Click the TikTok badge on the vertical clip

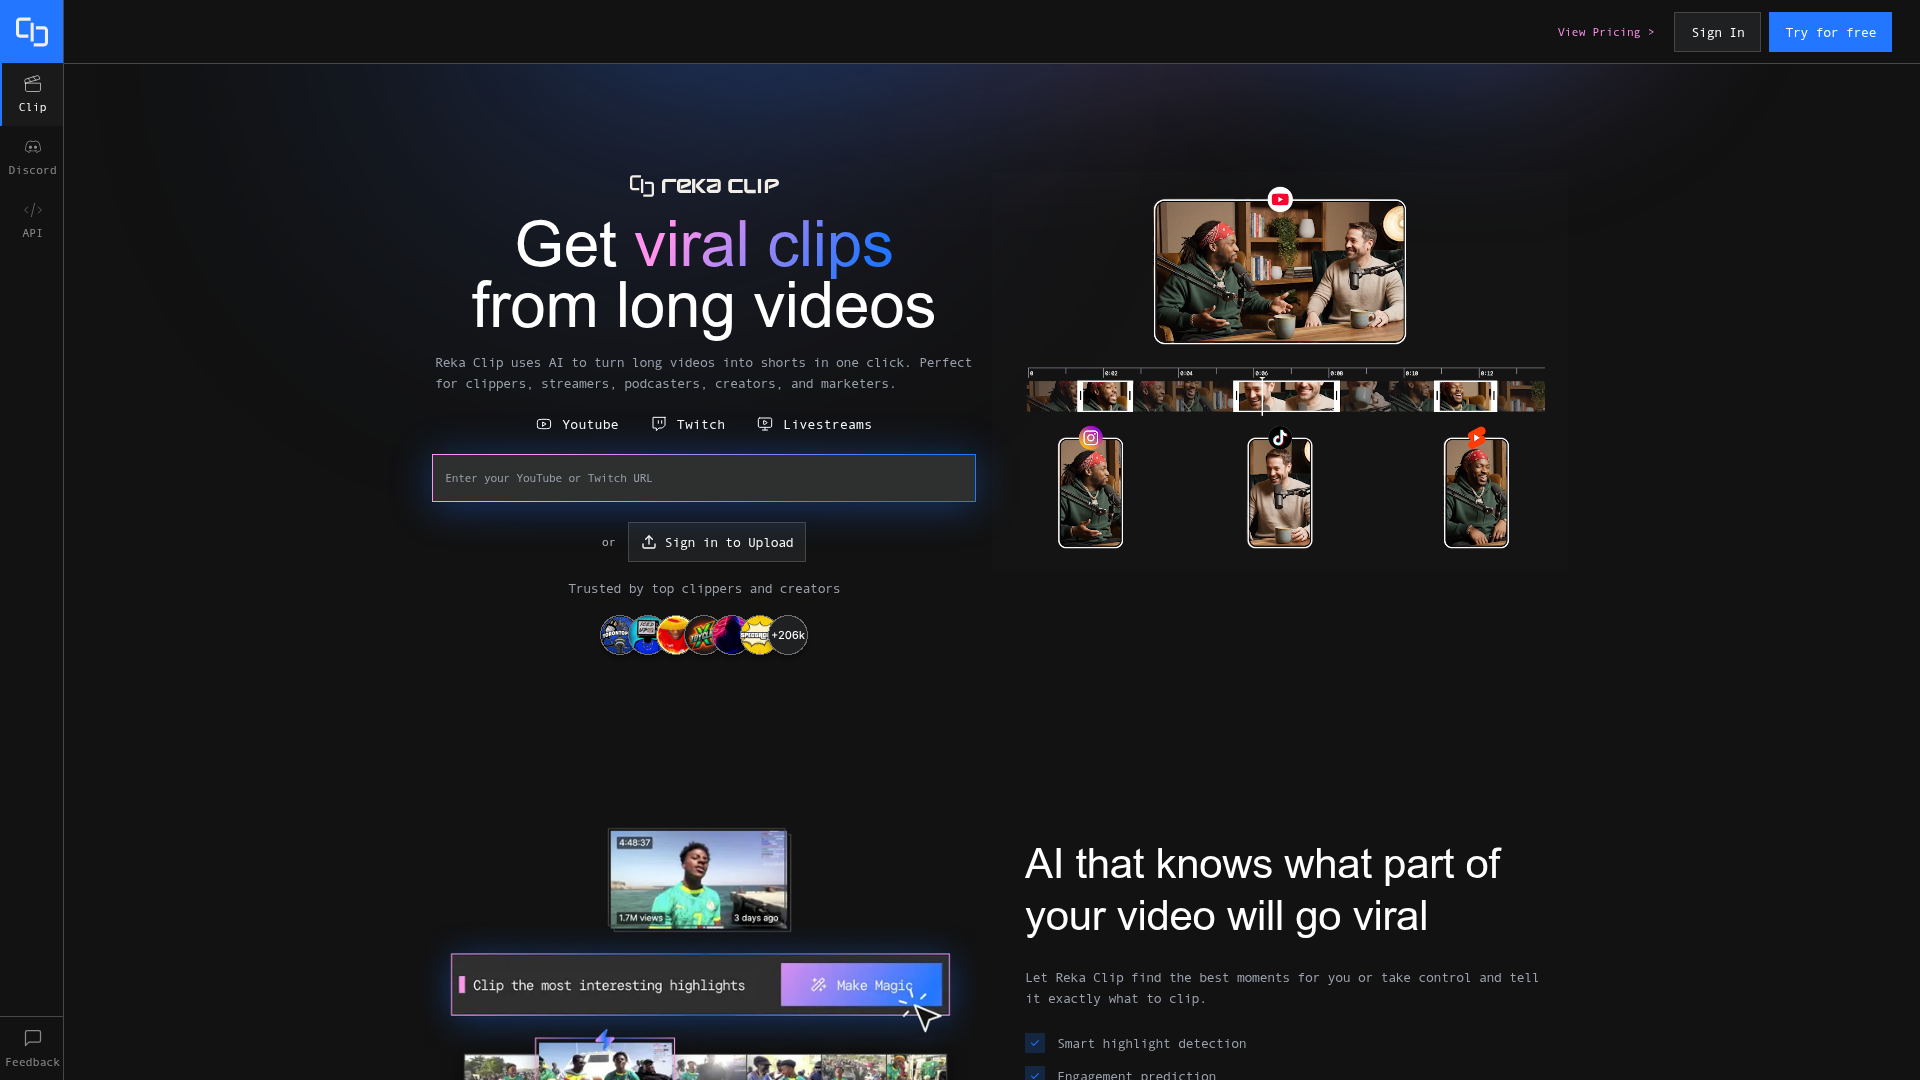tap(1280, 438)
